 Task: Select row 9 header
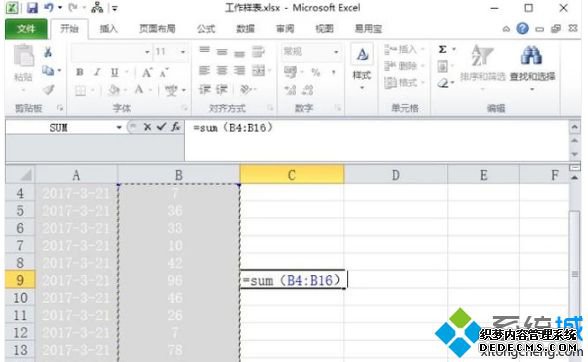pyautogui.click(x=20, y=280)
